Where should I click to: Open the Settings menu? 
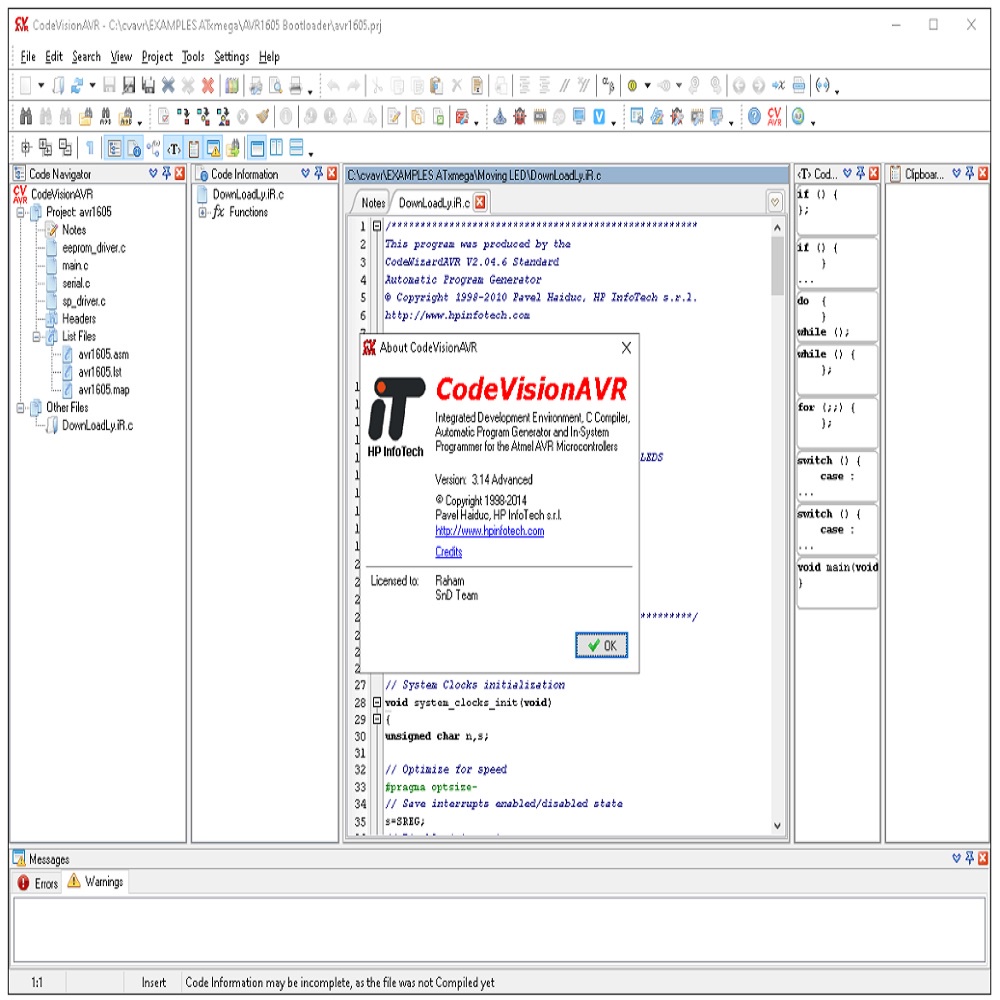point(232,57)
